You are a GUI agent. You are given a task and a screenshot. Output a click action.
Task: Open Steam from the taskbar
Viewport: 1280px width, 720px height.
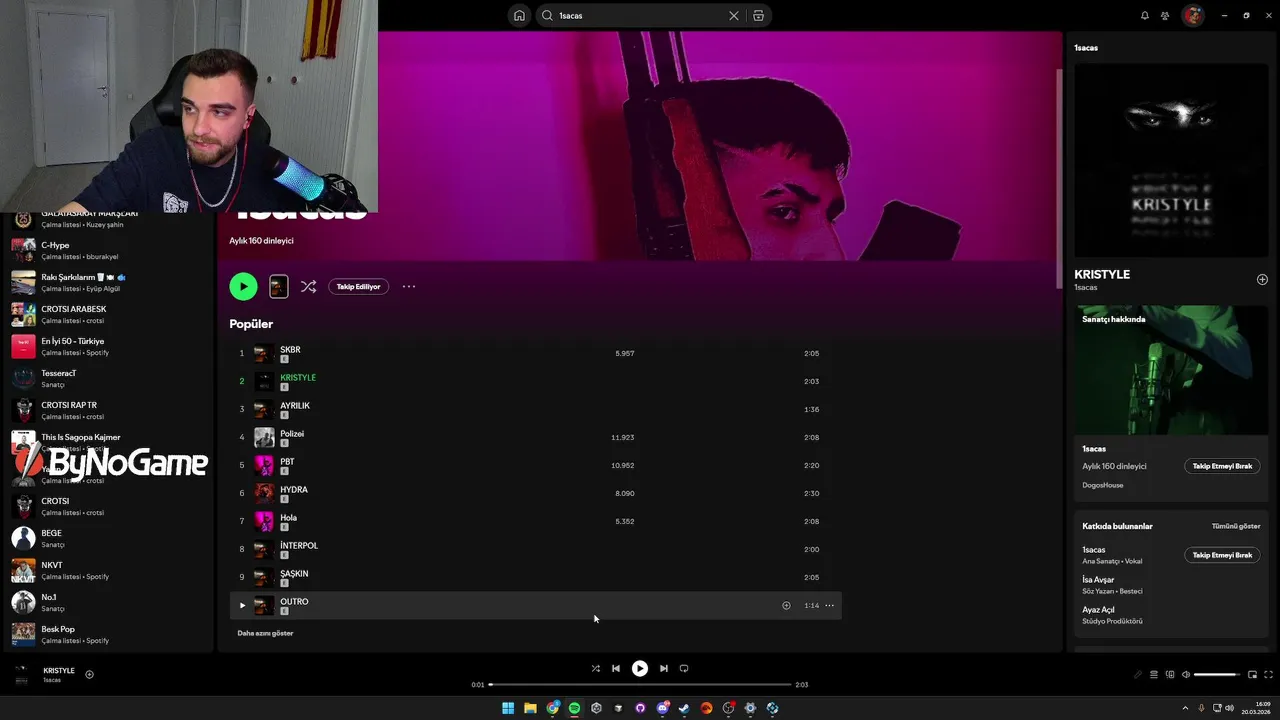pos(684,708)
